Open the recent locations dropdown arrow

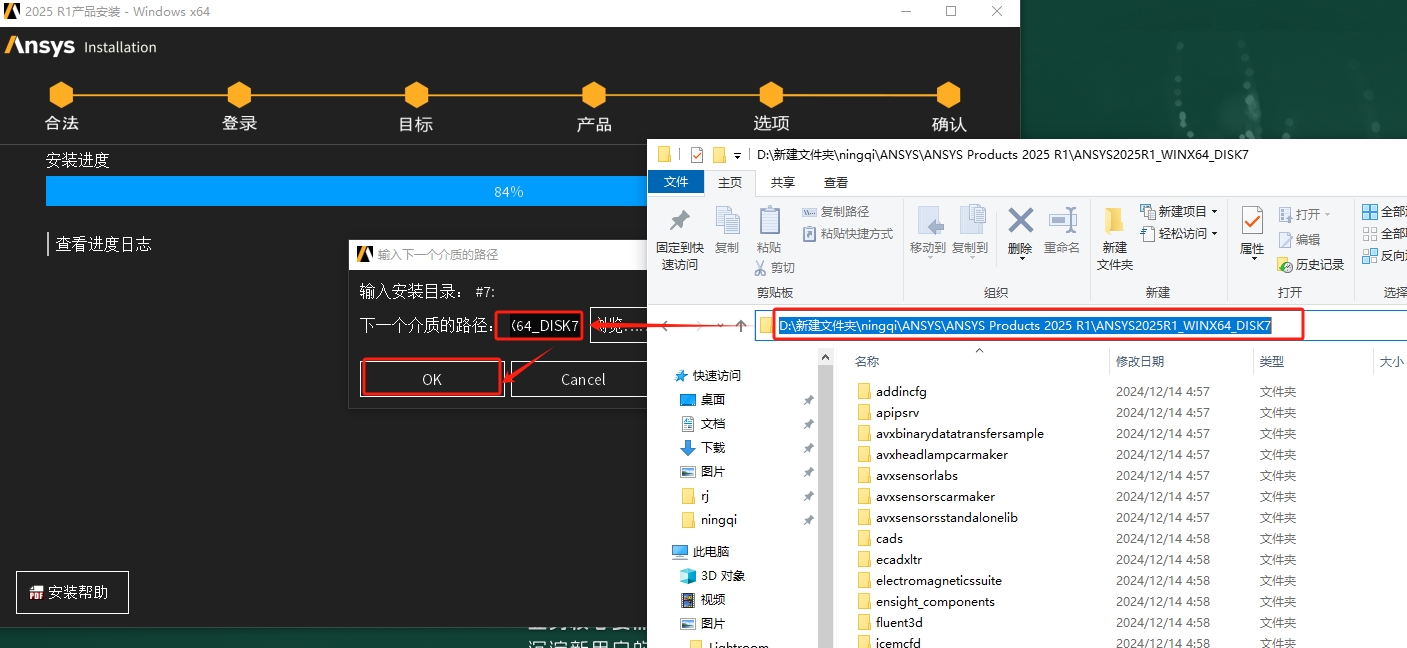[x=718, y=327]
